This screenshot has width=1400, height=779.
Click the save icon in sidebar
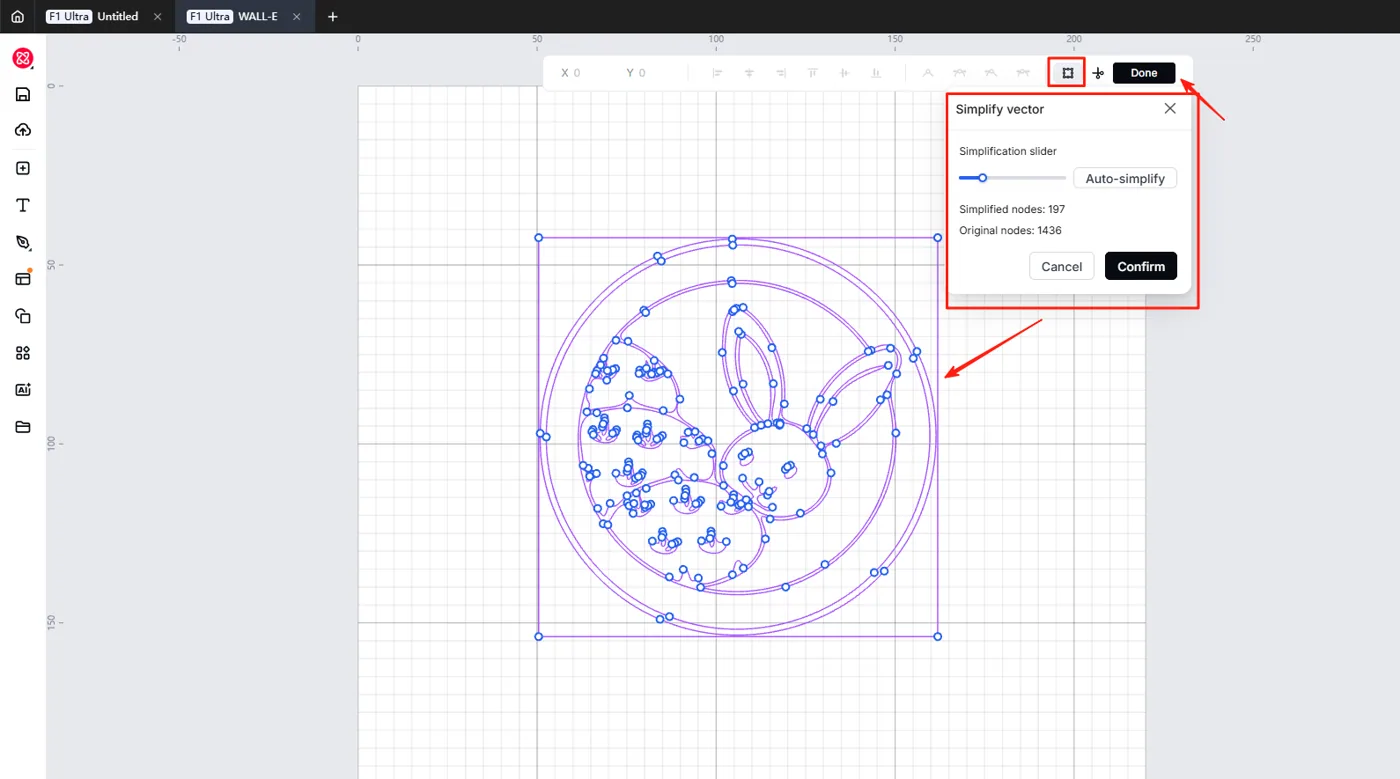[23, 94]
